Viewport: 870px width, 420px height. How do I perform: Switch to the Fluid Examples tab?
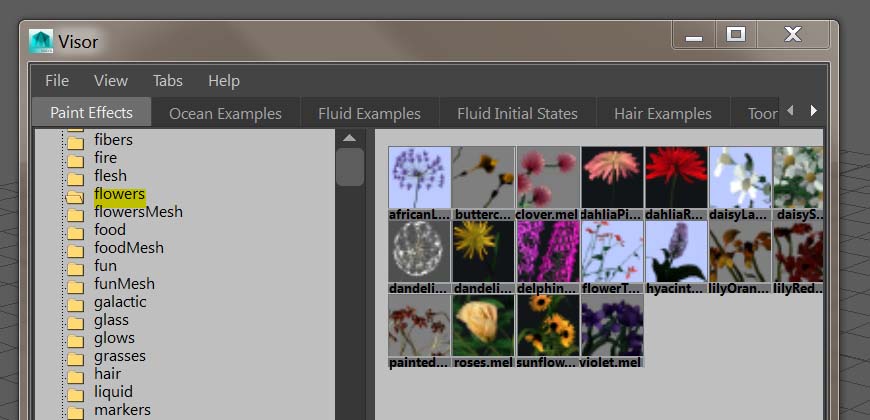(370, 114)
